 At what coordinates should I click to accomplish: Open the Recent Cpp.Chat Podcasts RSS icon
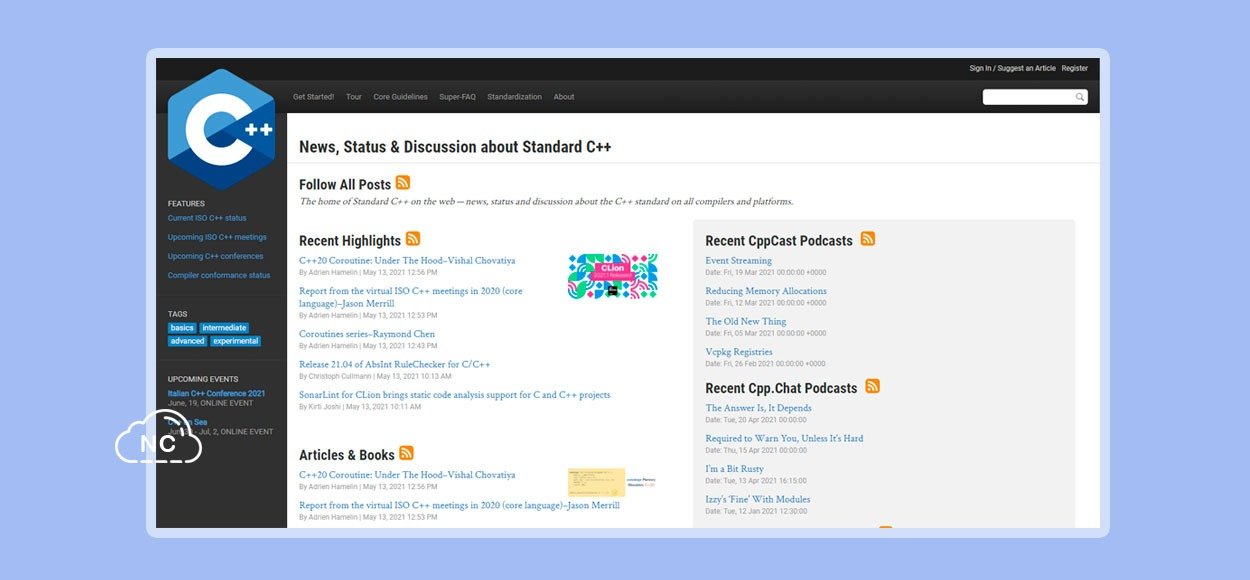(x=873, y=386)
